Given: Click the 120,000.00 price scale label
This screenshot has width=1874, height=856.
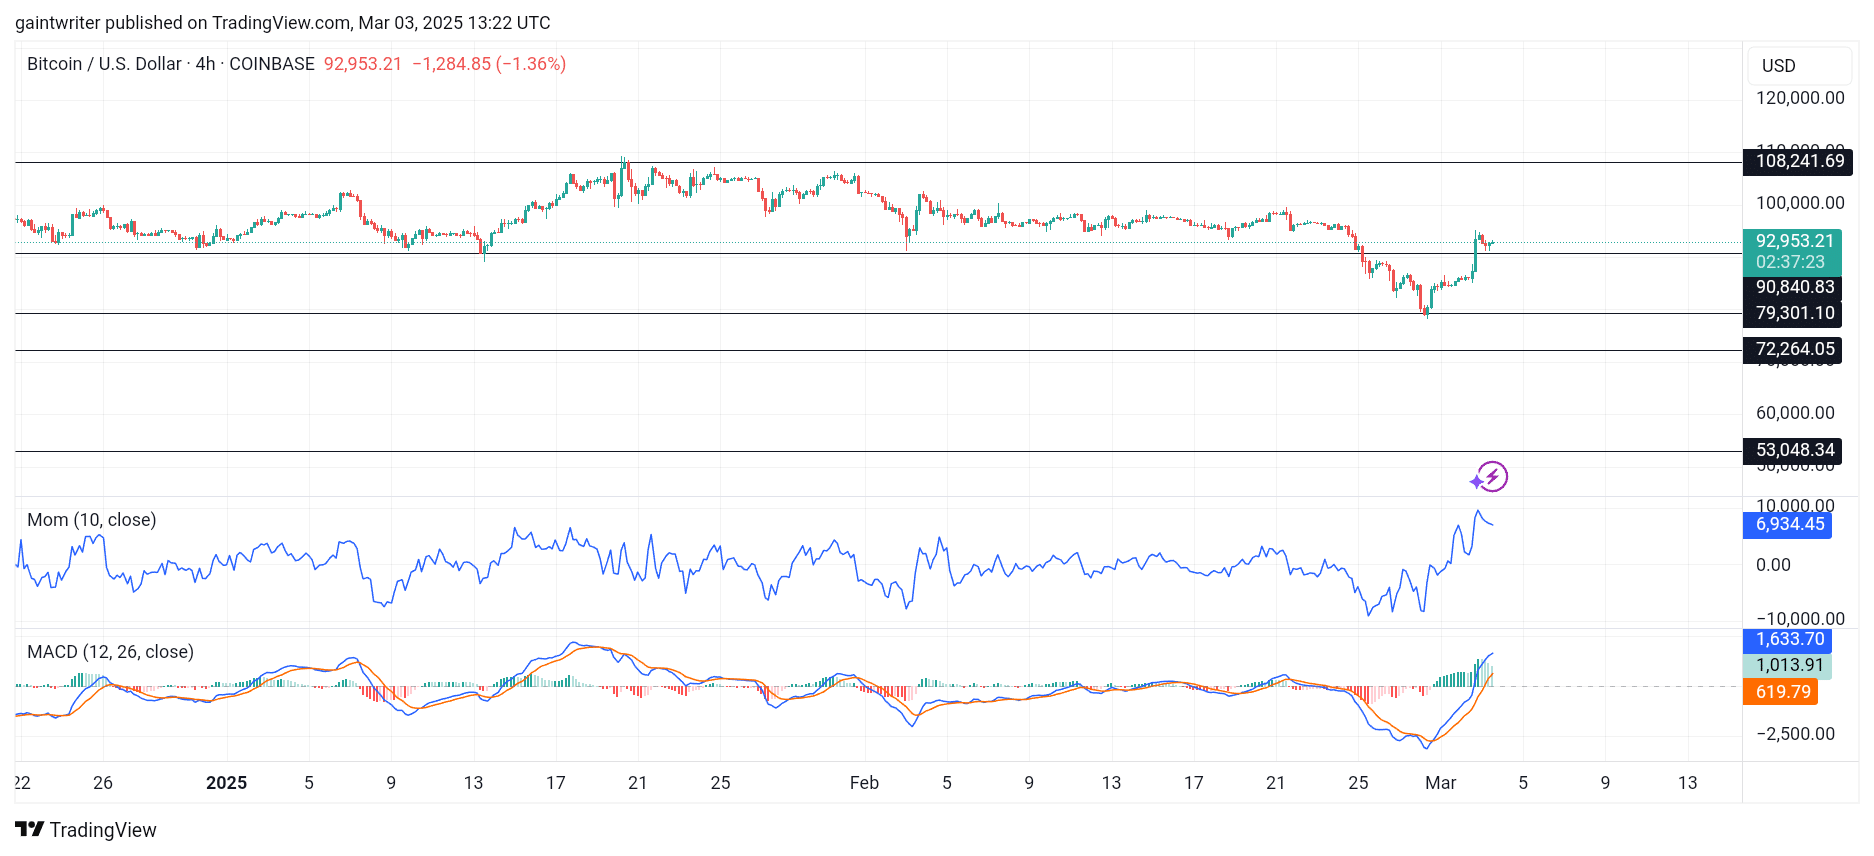Looking at the screenshot, I should tap(1800, 98).
